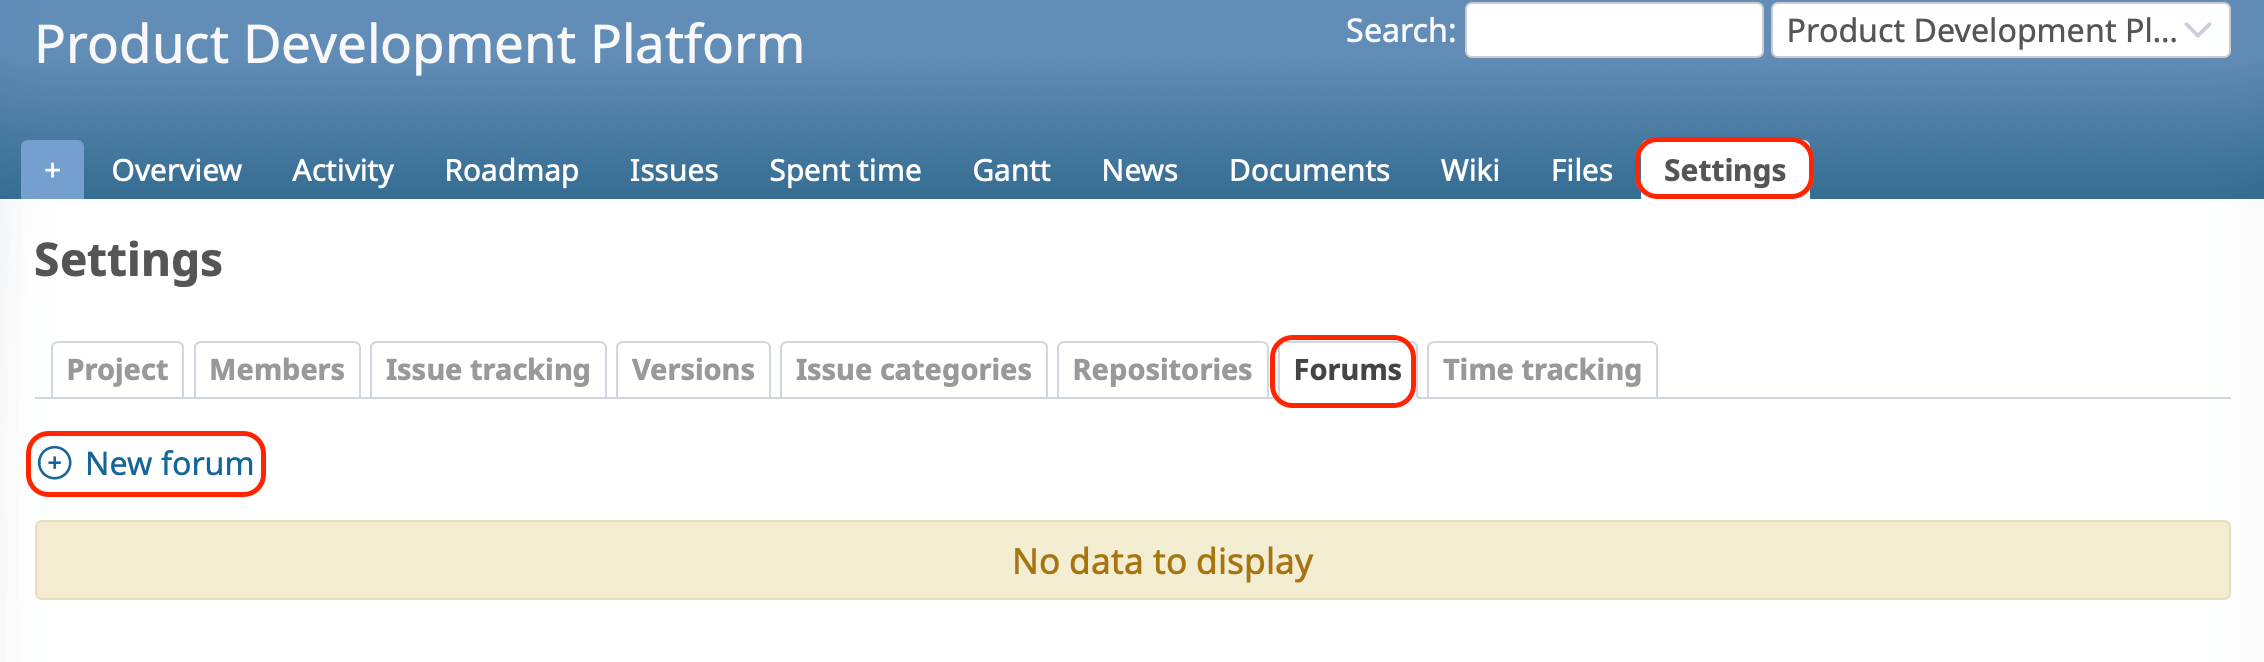This screenshot has width=2264, height=662.
Task: Open the Repositories settings tab
Action: 1162,369
